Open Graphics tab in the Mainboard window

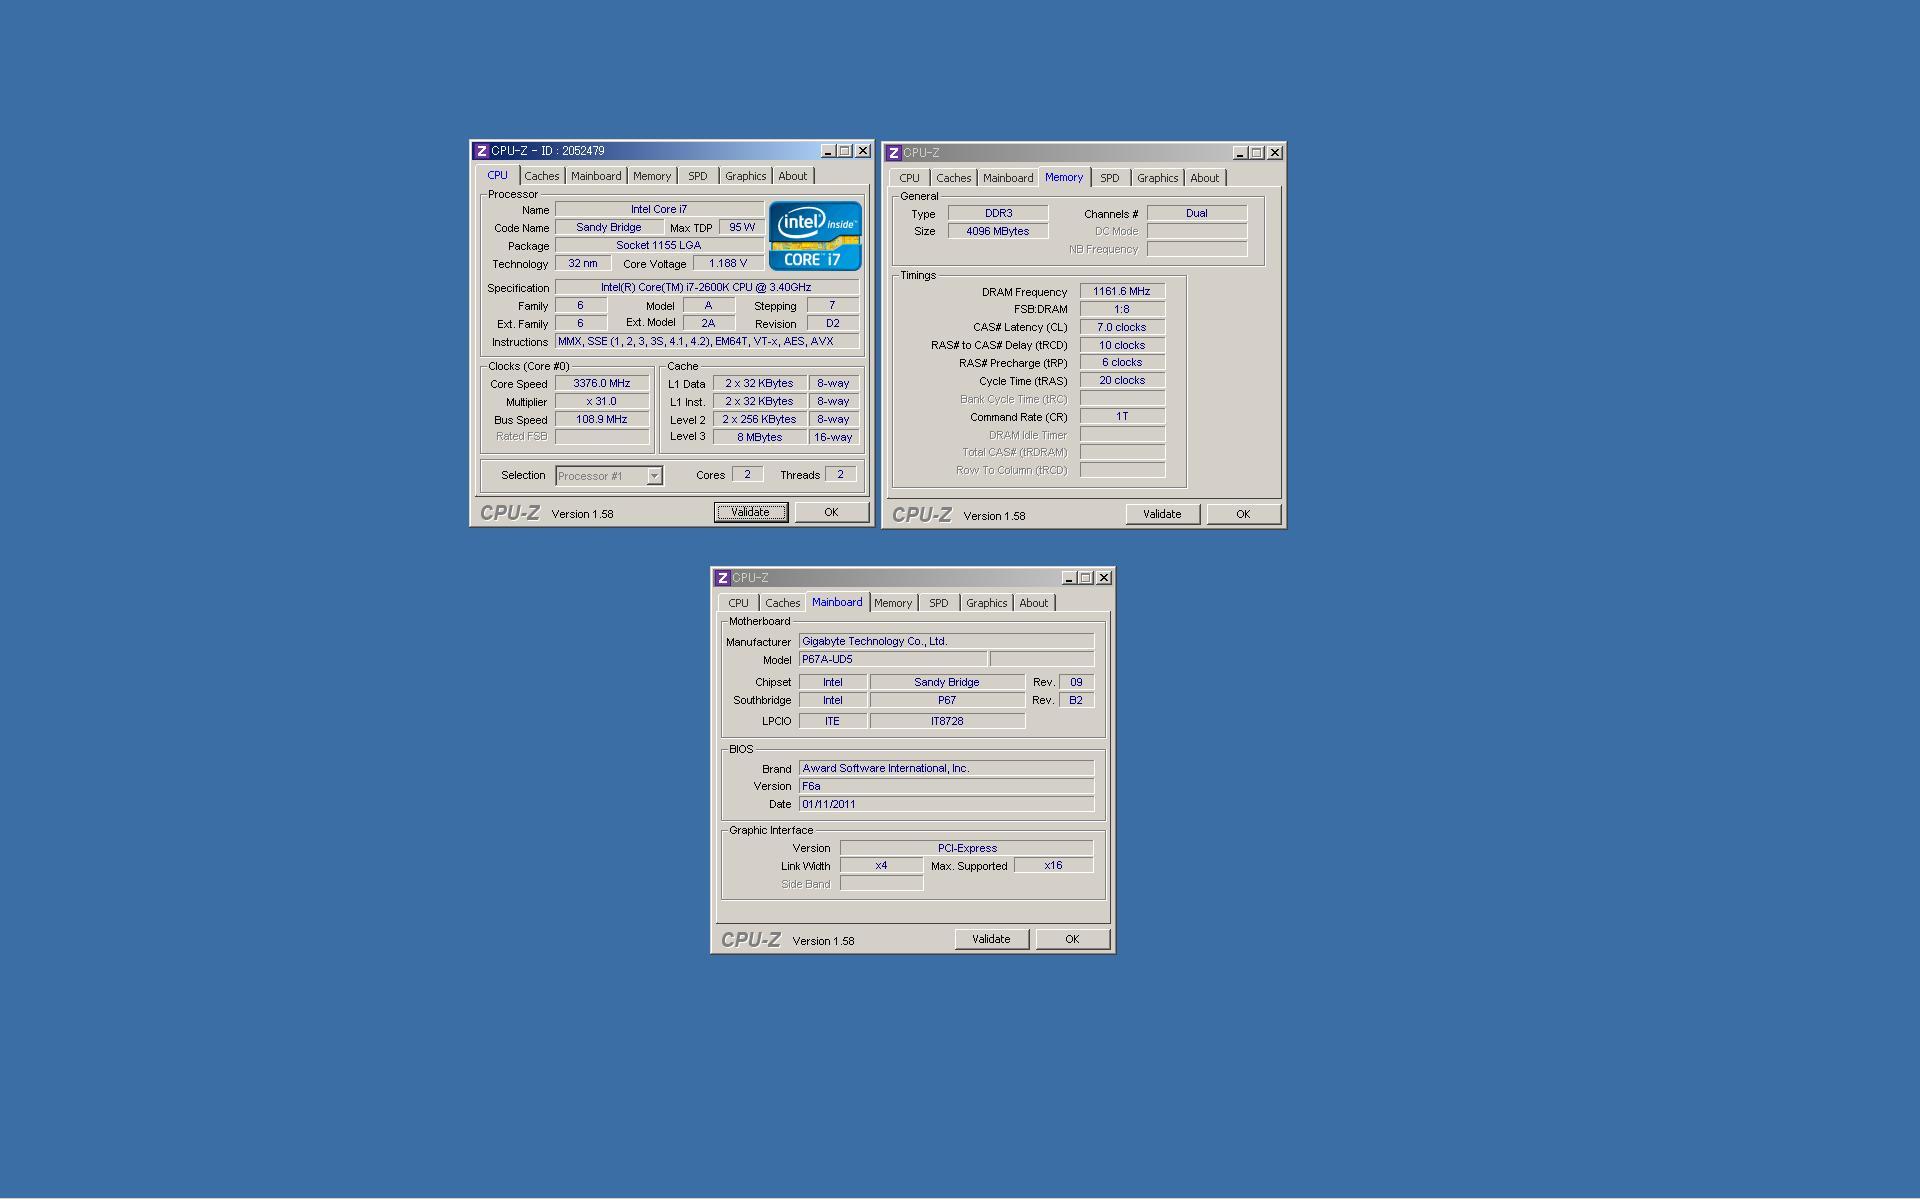[987, 603]
